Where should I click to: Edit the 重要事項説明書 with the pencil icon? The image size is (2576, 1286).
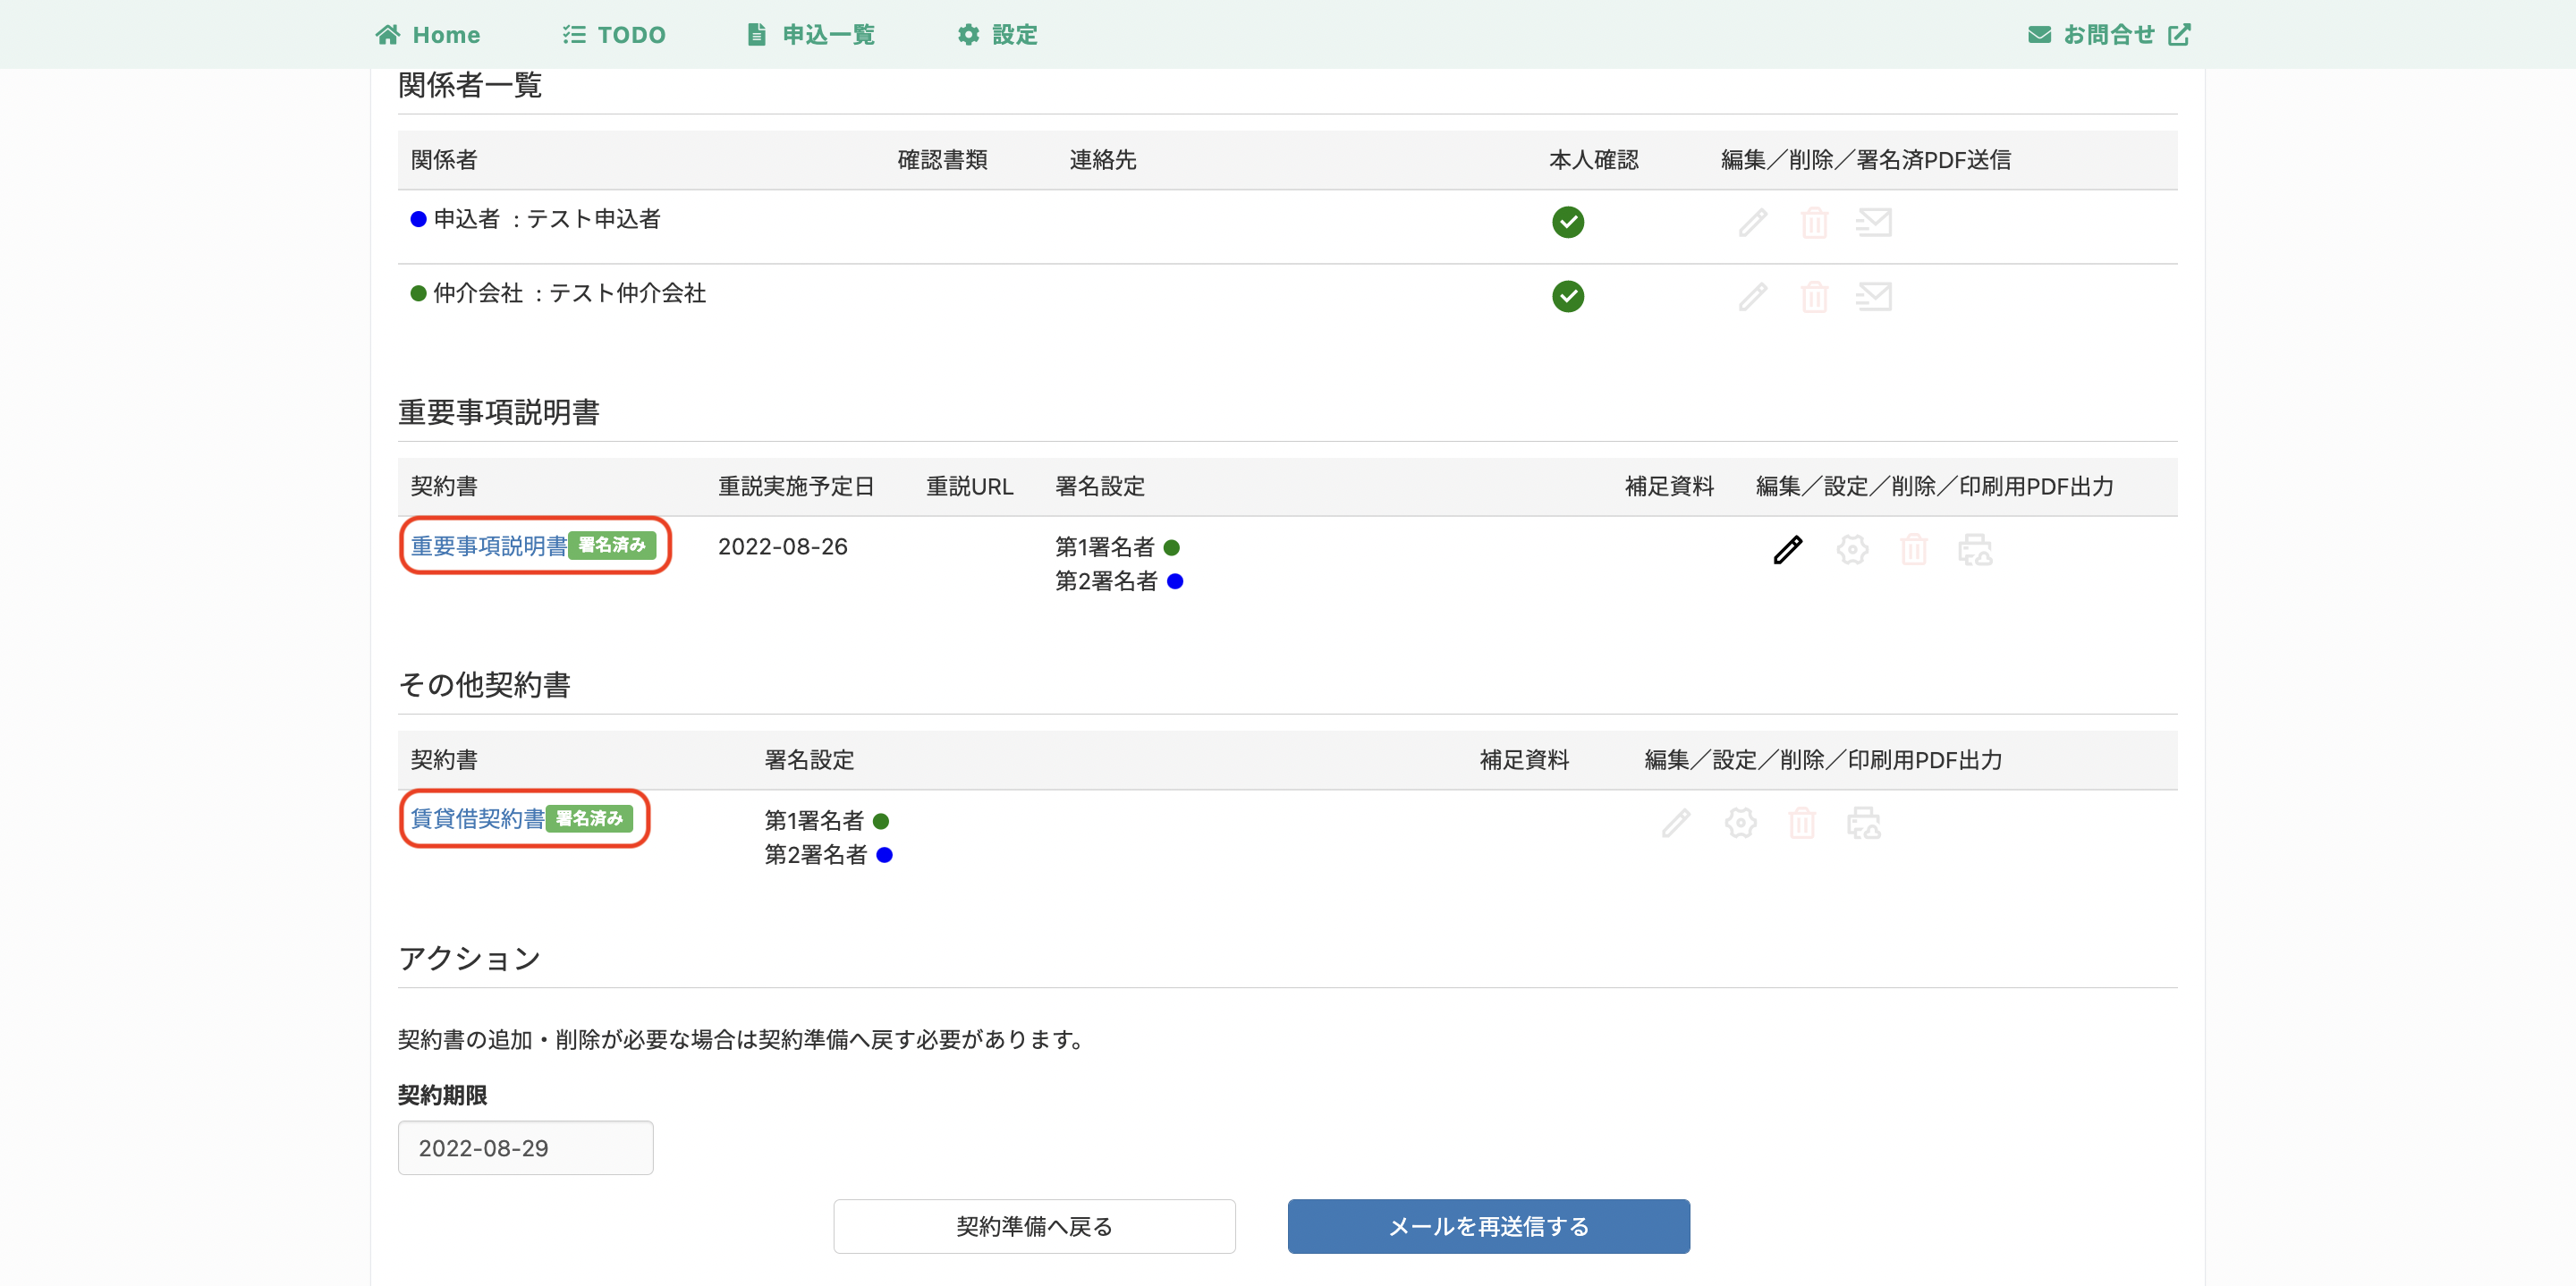1788,549
